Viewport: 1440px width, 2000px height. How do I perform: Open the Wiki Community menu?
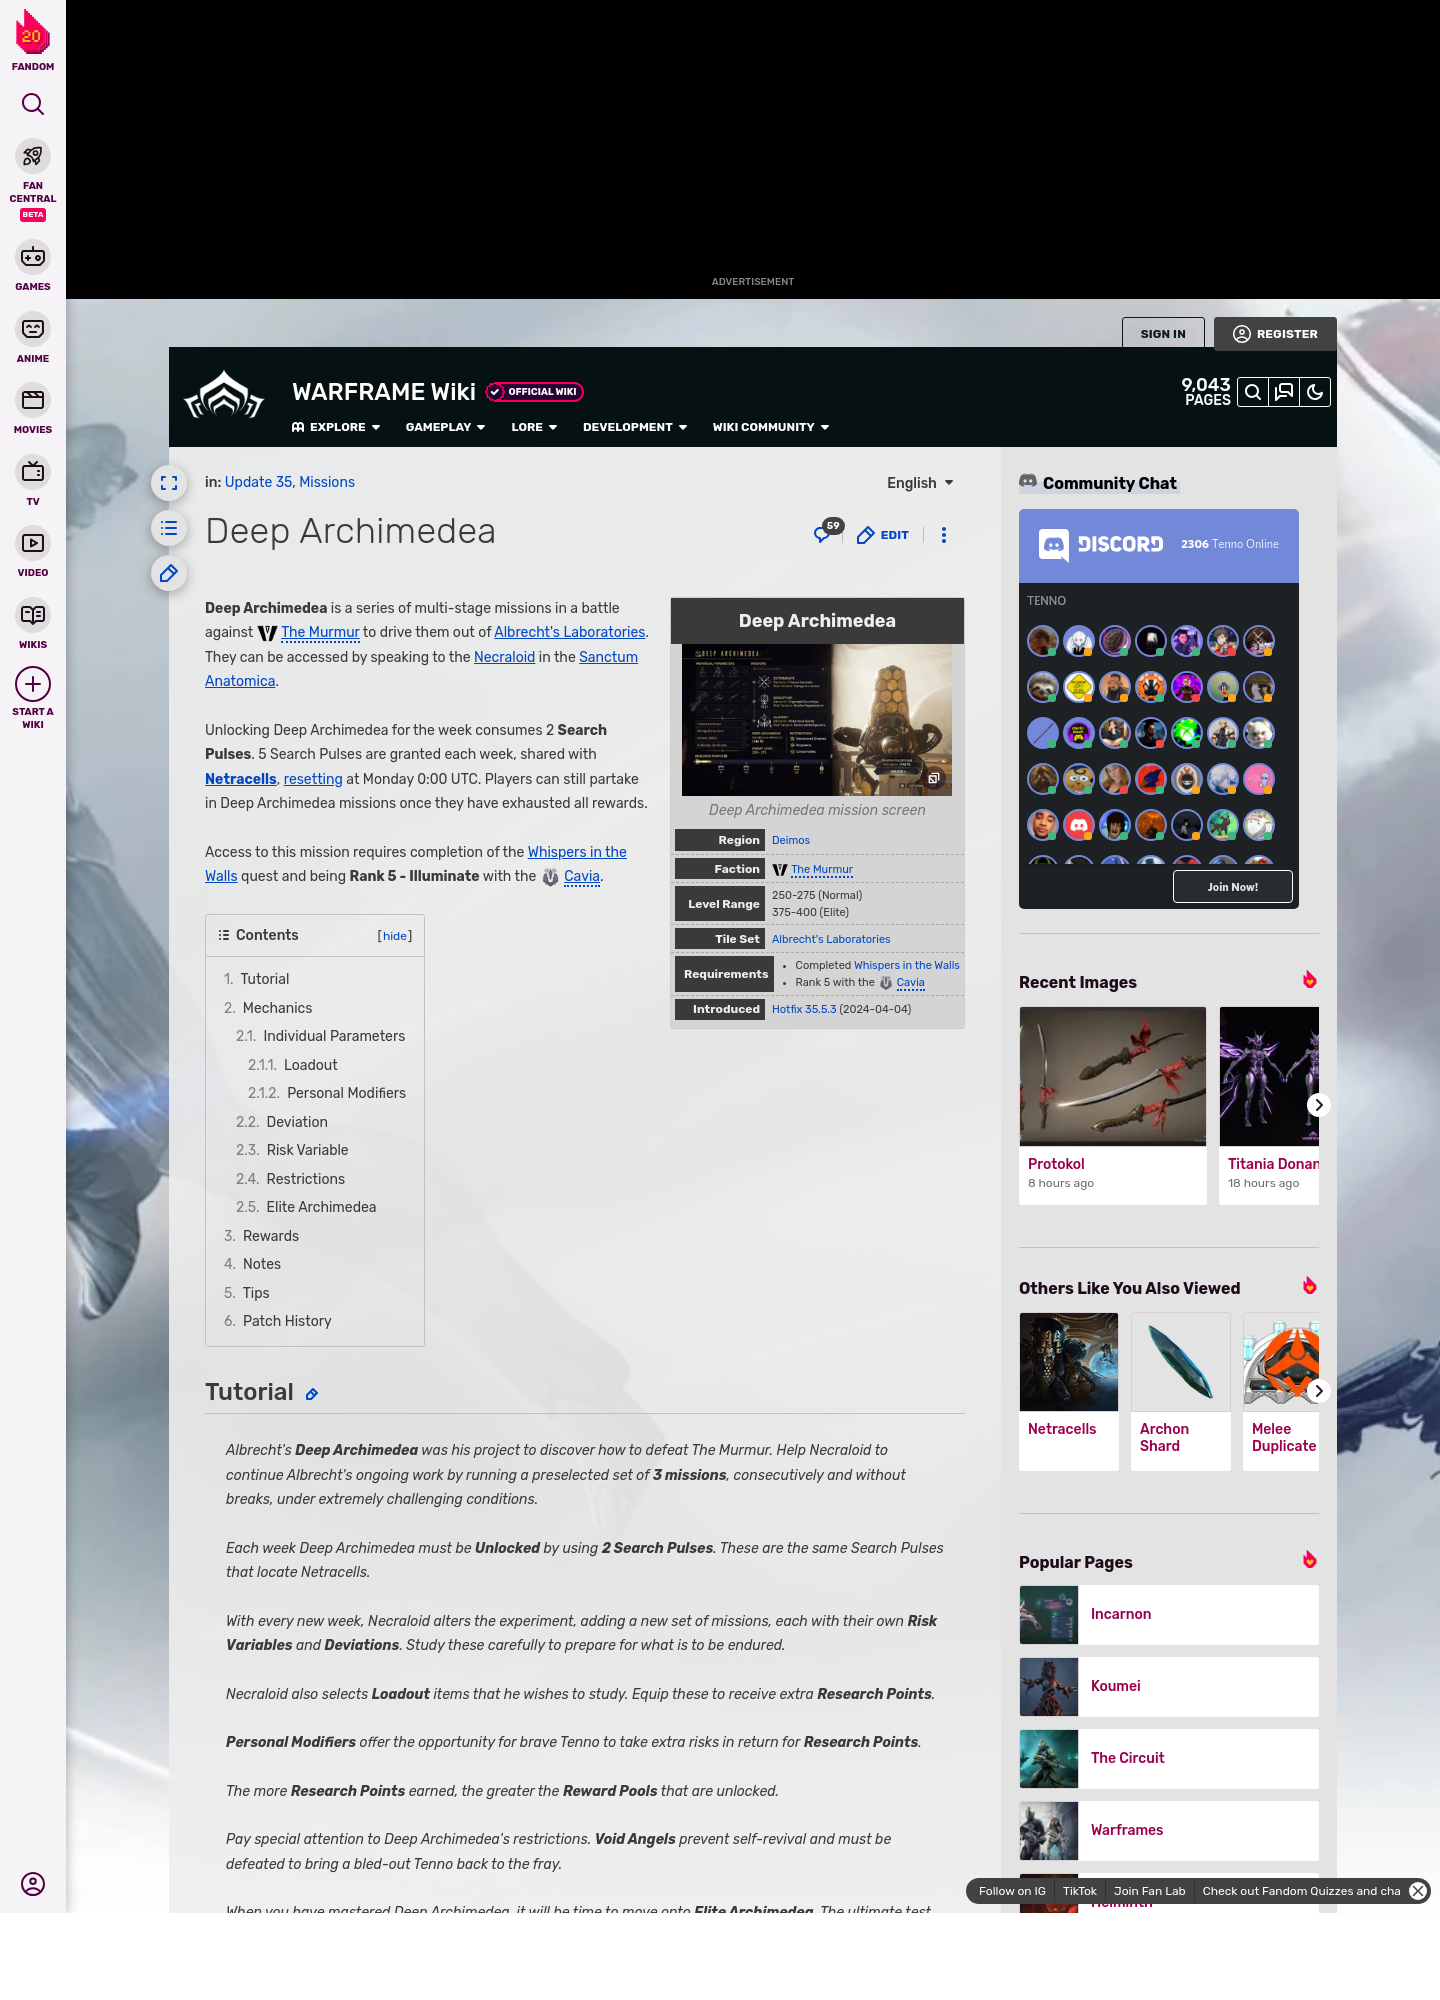click(770, 427)
